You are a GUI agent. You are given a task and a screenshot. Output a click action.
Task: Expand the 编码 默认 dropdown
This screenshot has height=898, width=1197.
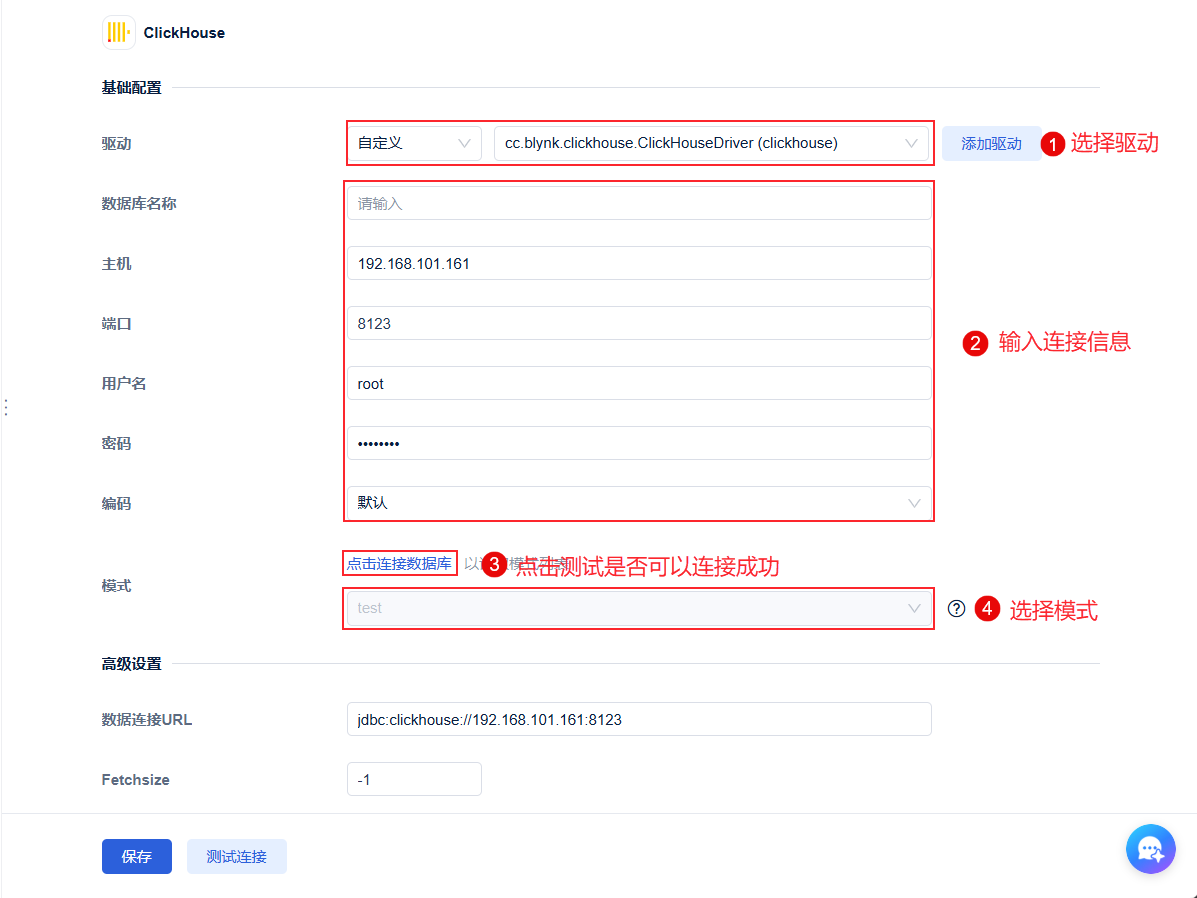(x=639, y=503)
